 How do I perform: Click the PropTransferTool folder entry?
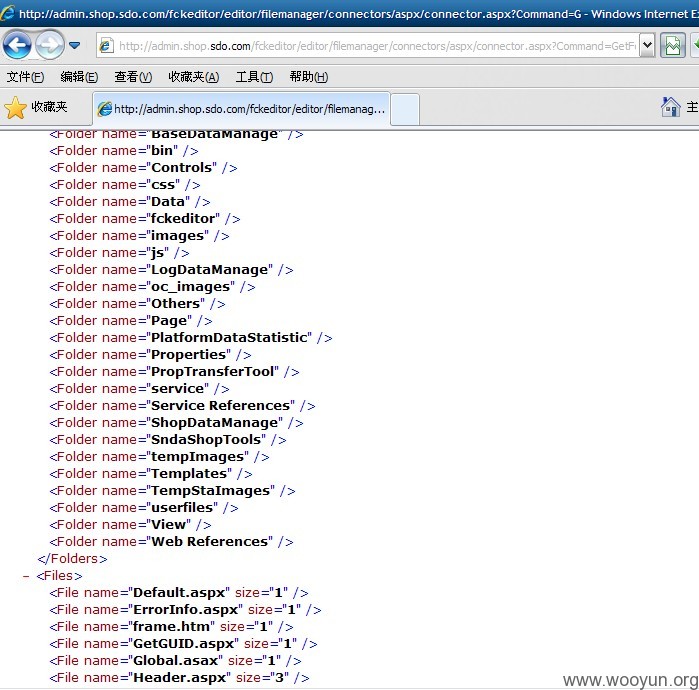pyautogui.click(x=174, y=371)
